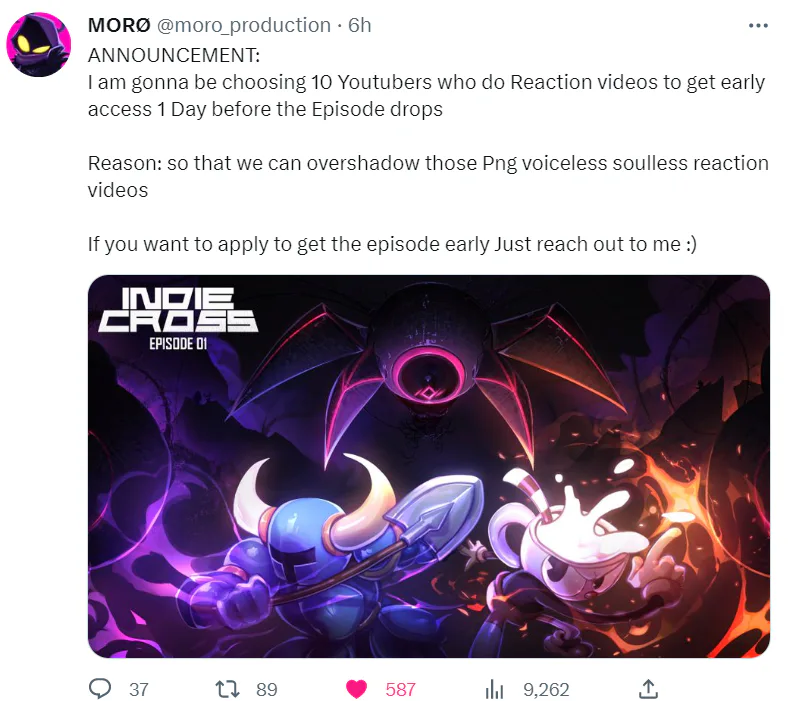
Task: Open the @moro_production handle link
Action: [244, 25]
